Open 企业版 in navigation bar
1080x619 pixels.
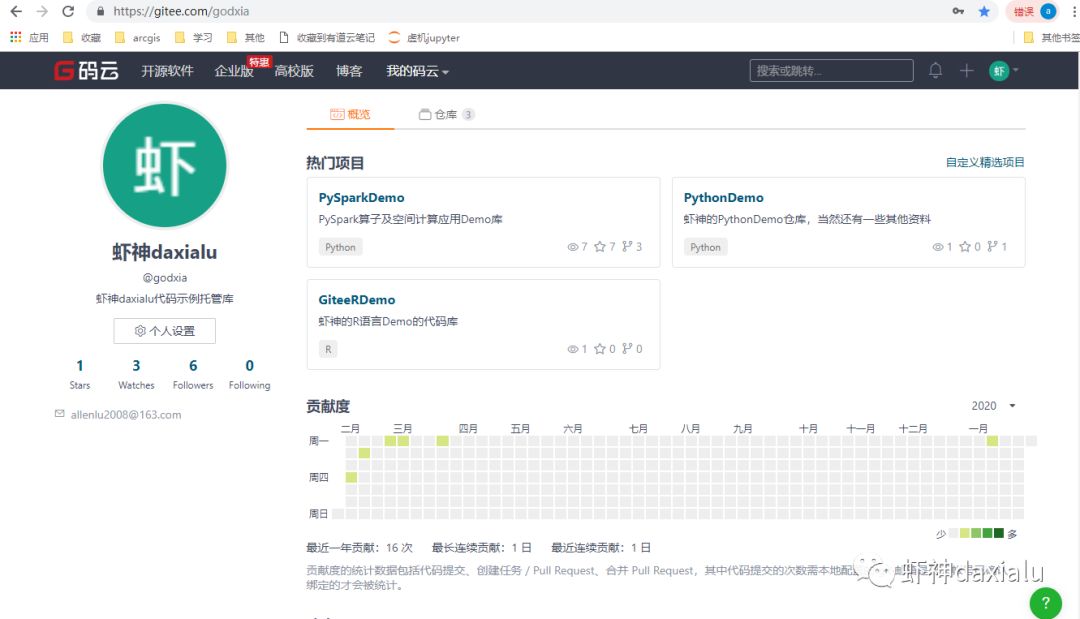coord(234,71)
